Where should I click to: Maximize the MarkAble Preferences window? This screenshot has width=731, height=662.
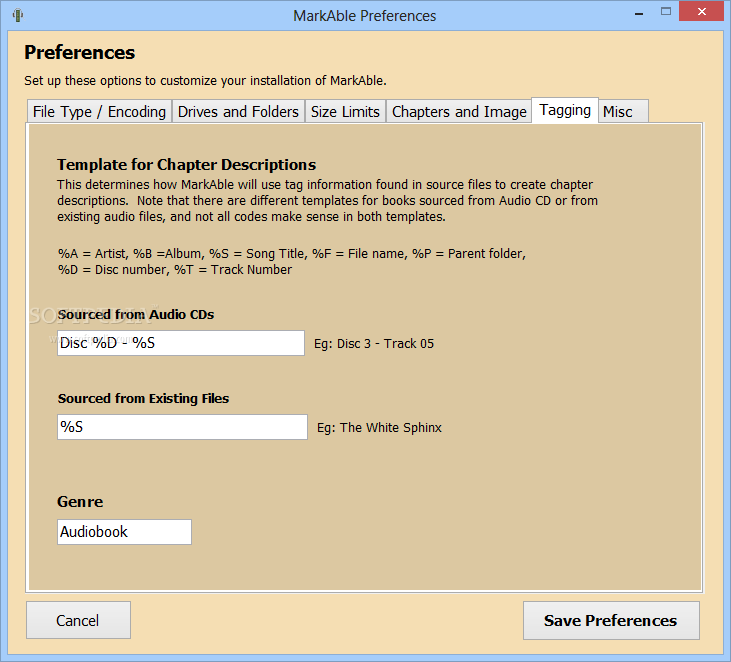coord(666,12)
